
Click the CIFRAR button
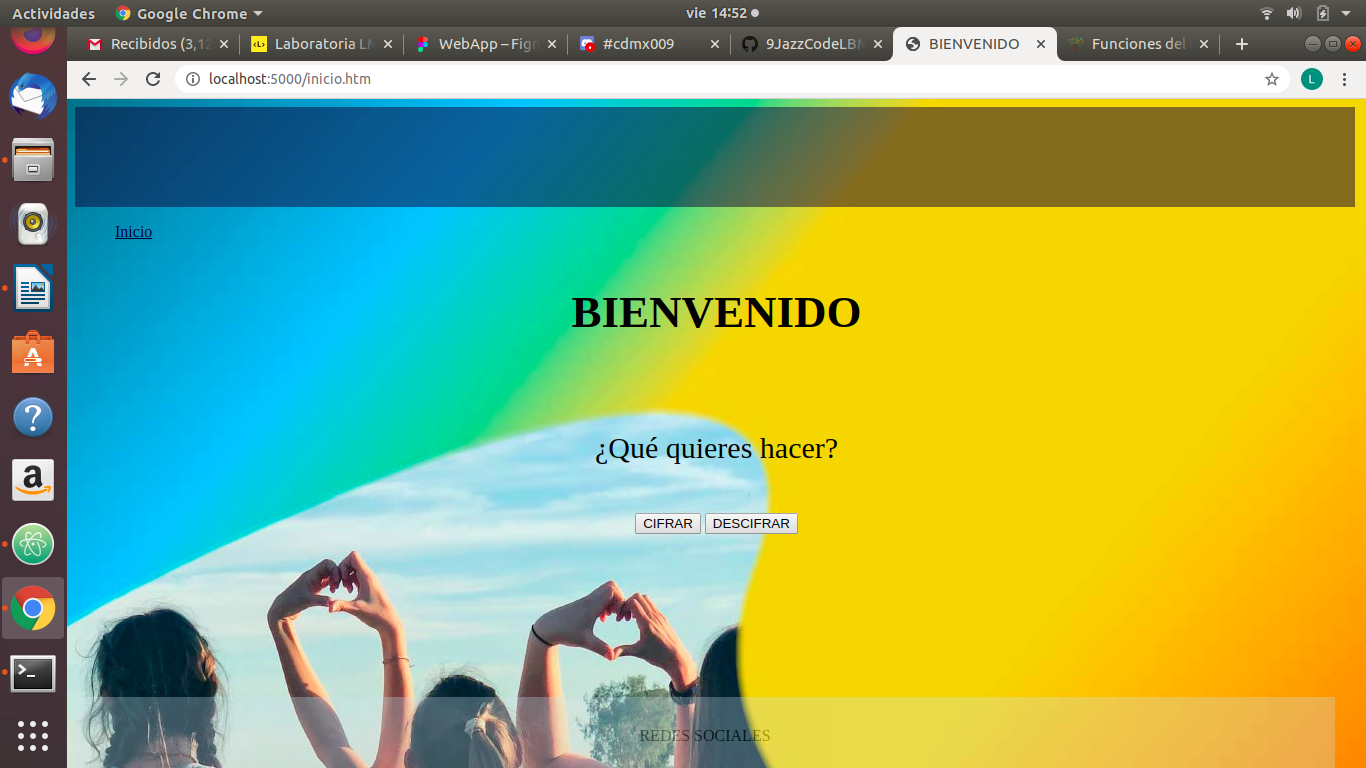click(668, 524)
